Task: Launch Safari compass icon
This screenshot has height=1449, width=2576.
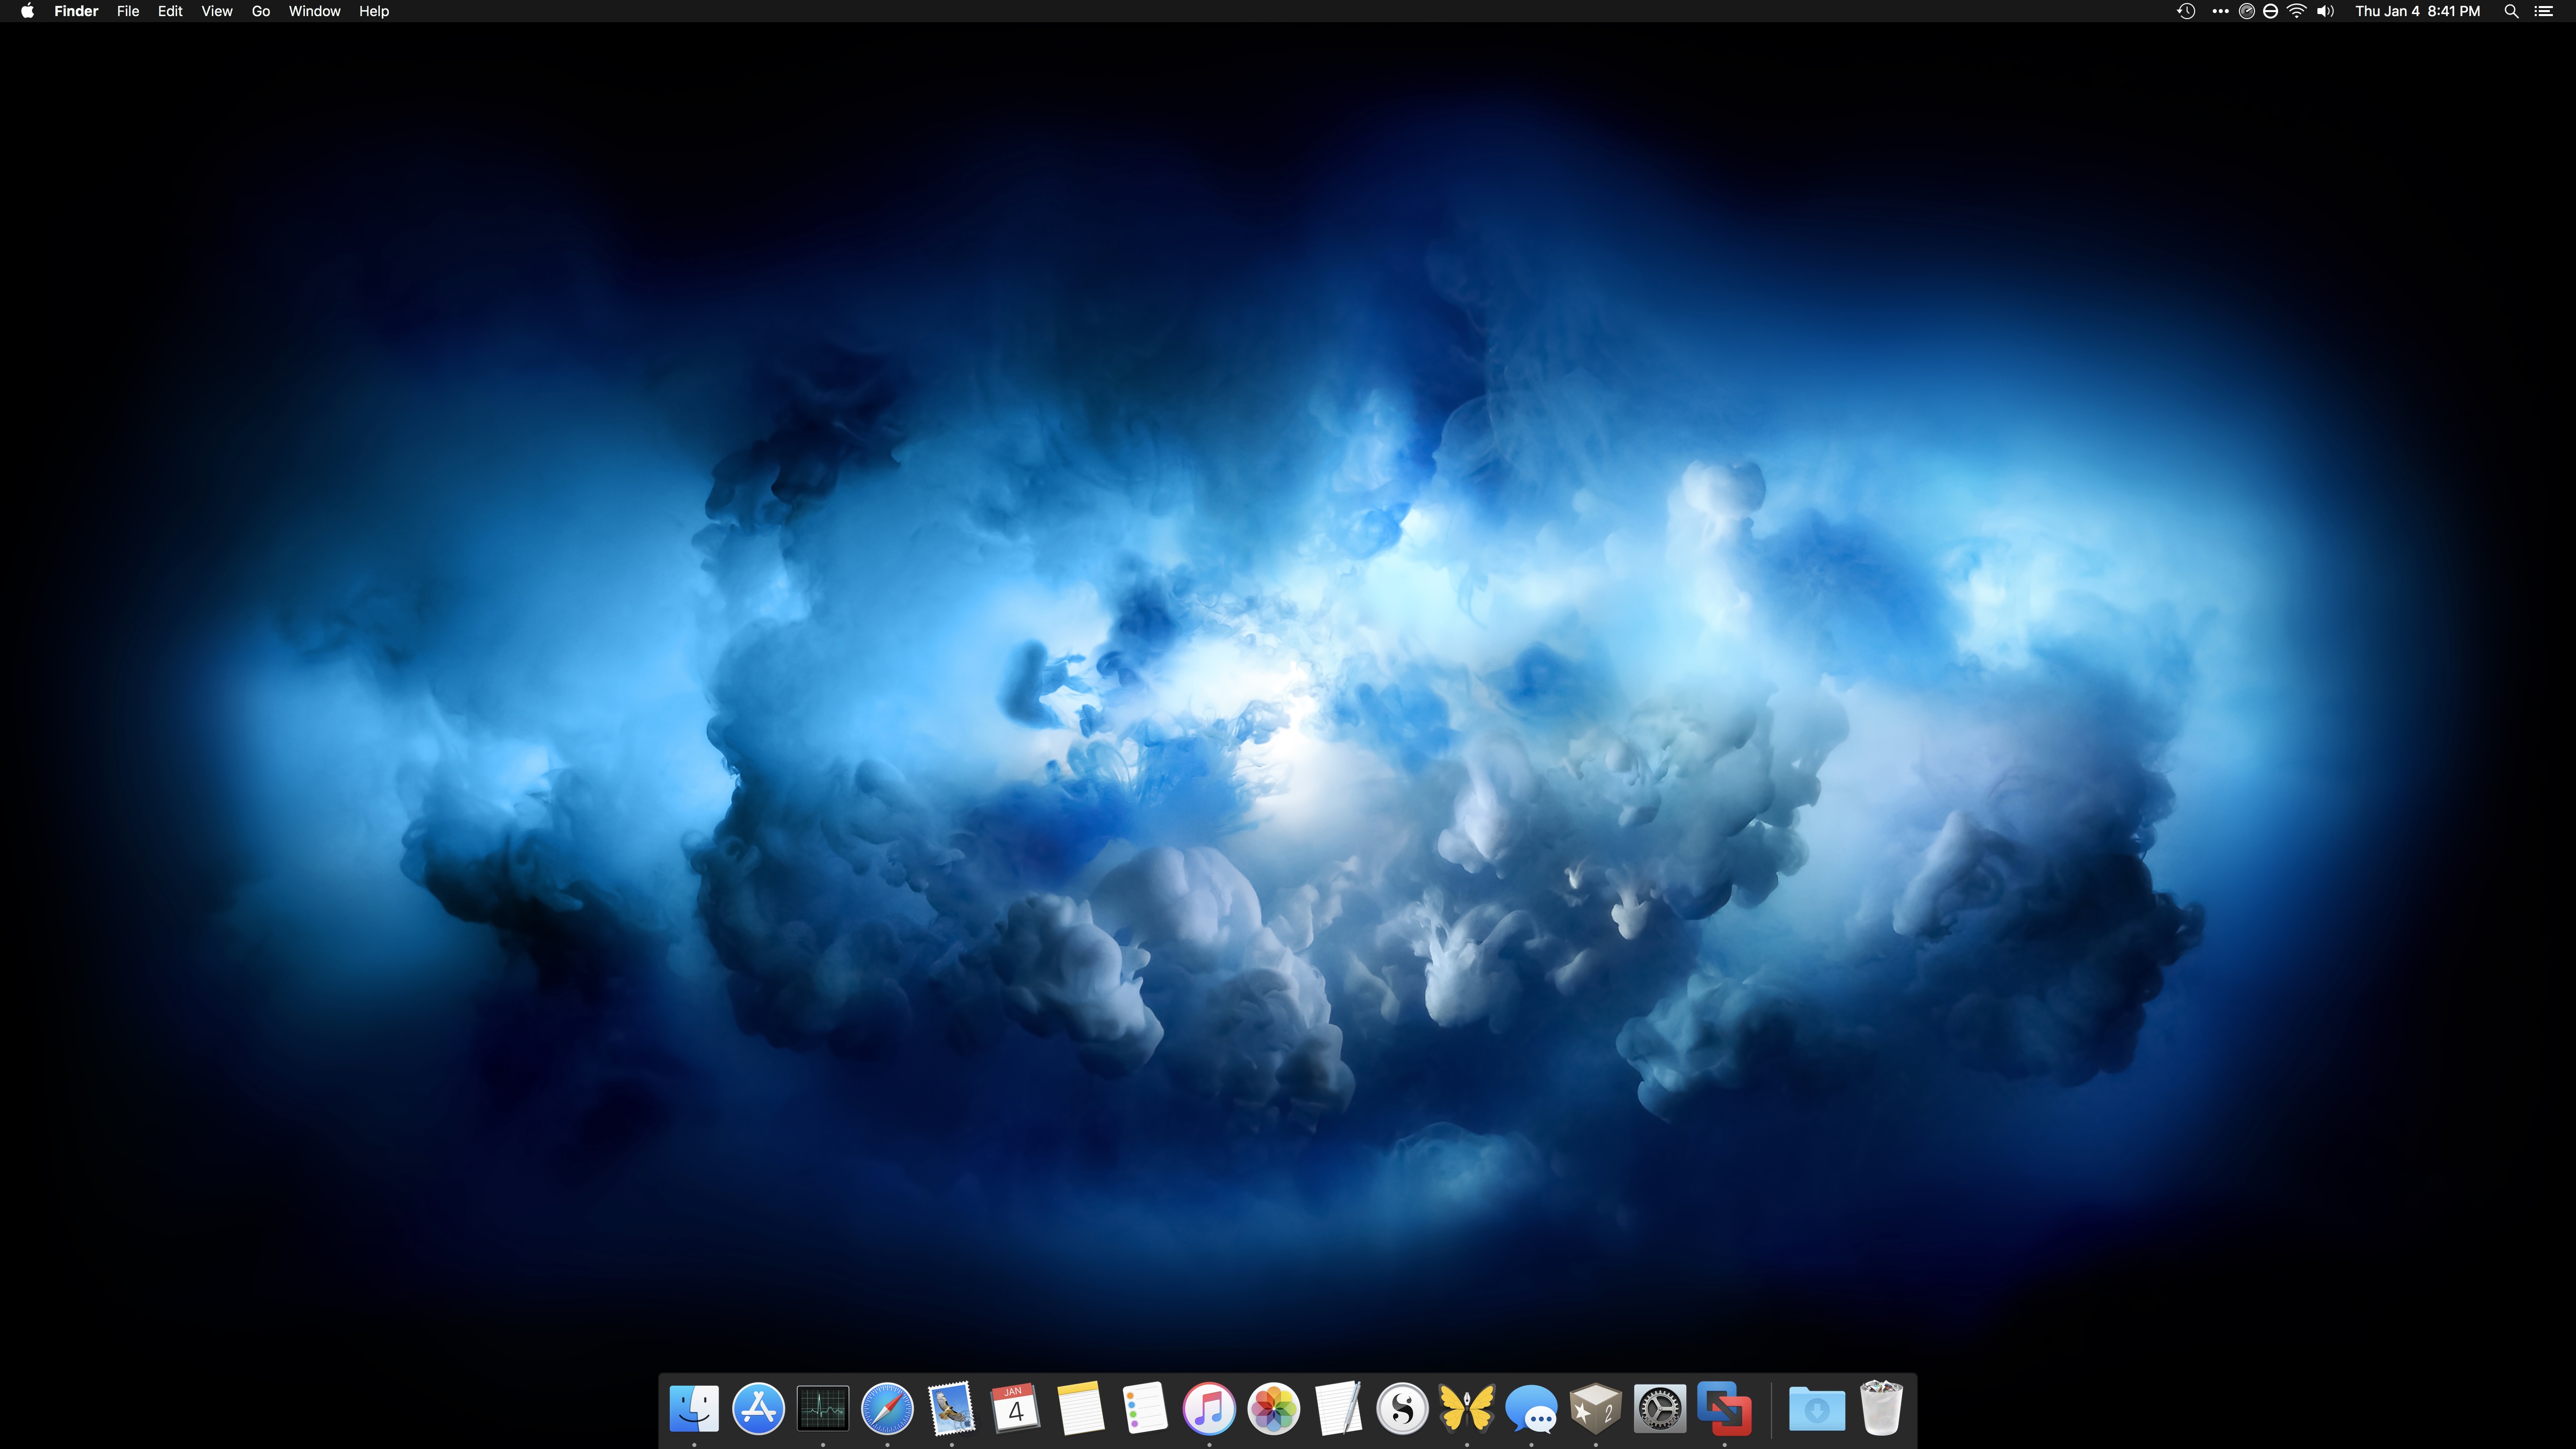Action: [887, 1409]
